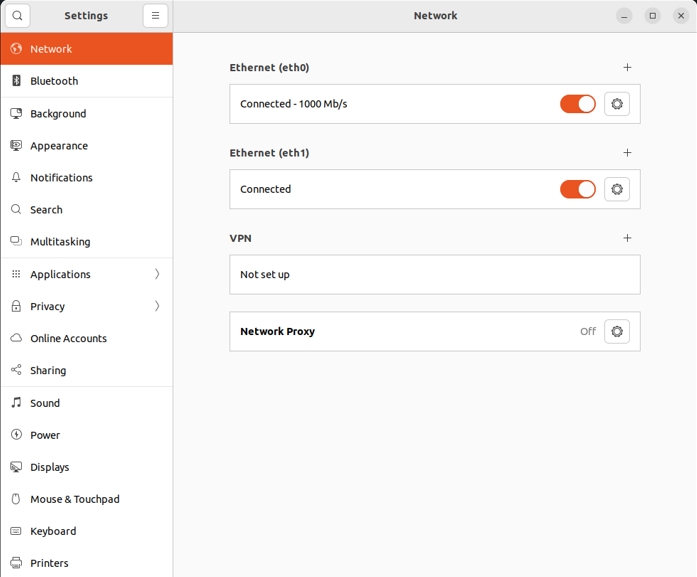Click the 'Not set up' VPN text
Image resolution: width=697 pixels, height=577 pixels.
(264, 275)
